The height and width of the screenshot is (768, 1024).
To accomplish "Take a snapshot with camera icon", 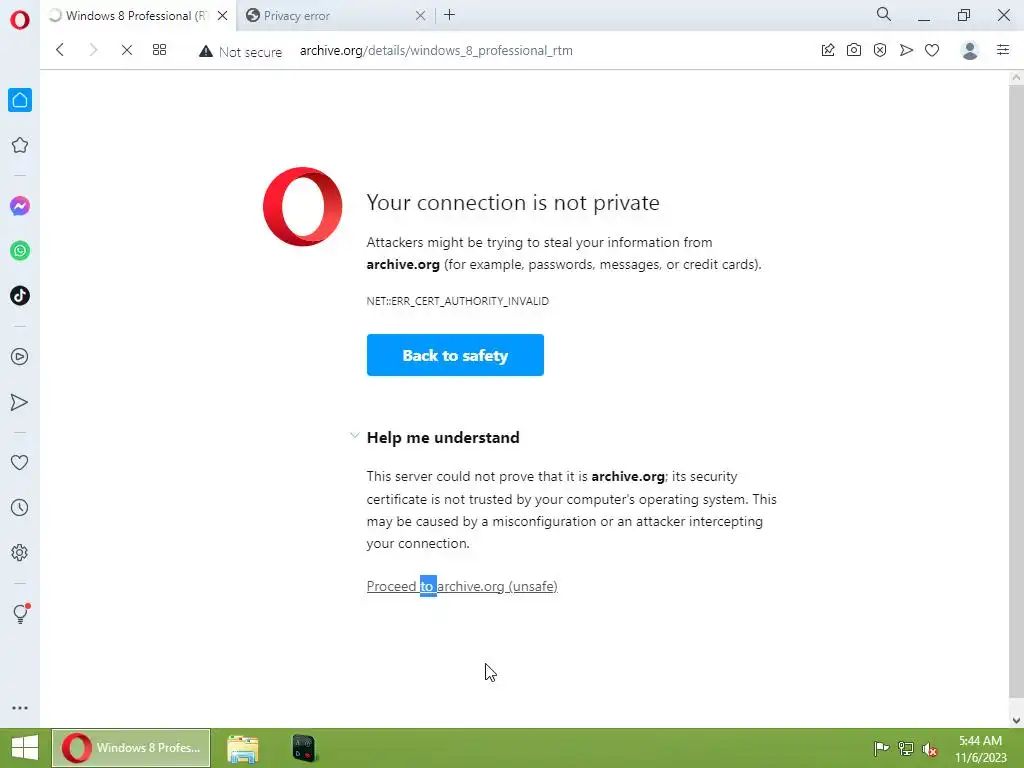I will pos(854,50).
